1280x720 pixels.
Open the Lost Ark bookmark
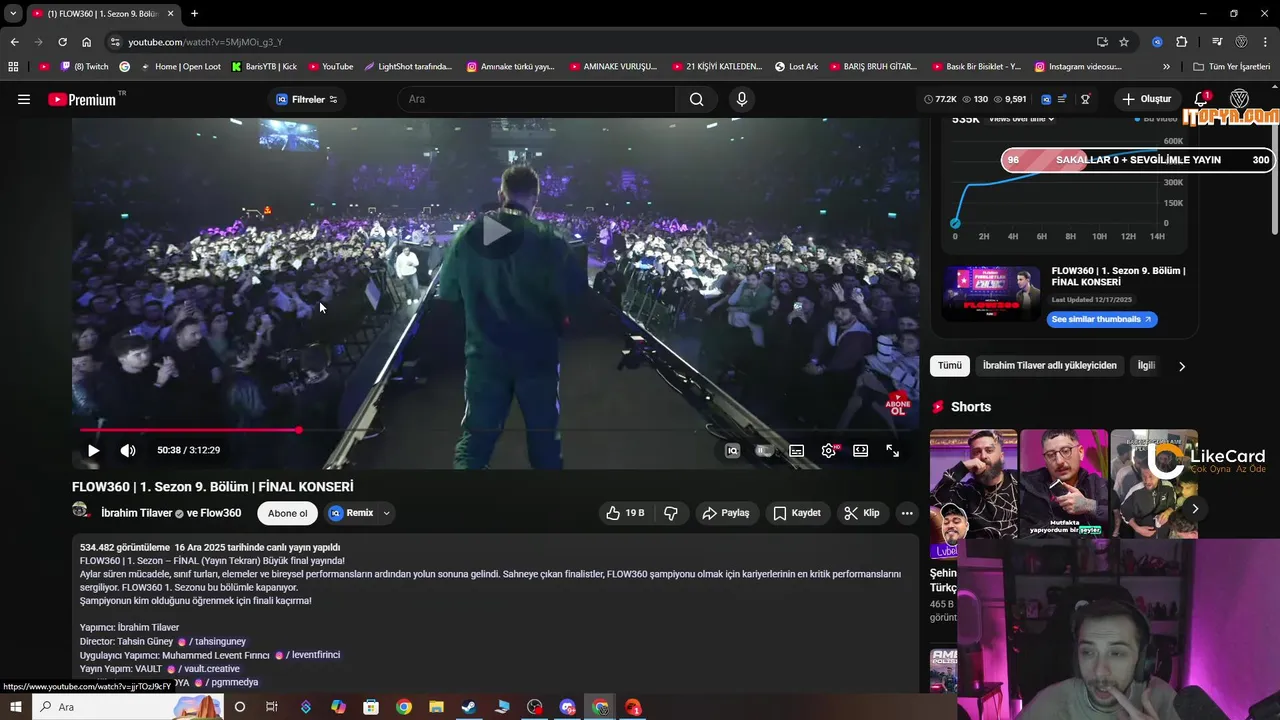[796, 67]
